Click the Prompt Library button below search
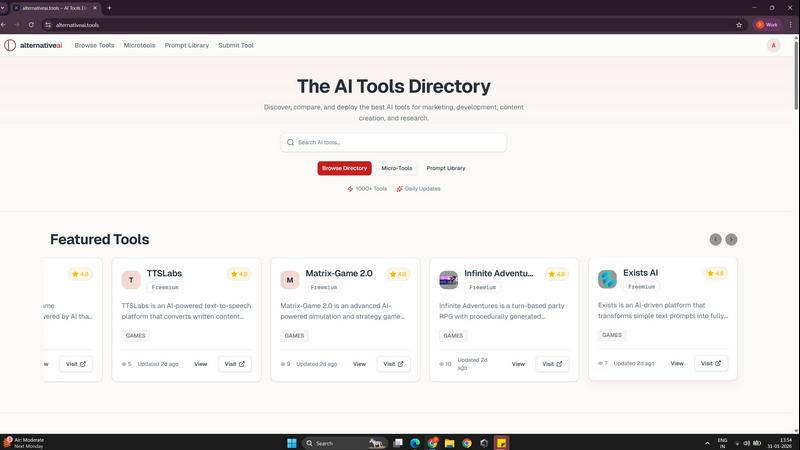 pyautogui.click(x=446, y=168)
